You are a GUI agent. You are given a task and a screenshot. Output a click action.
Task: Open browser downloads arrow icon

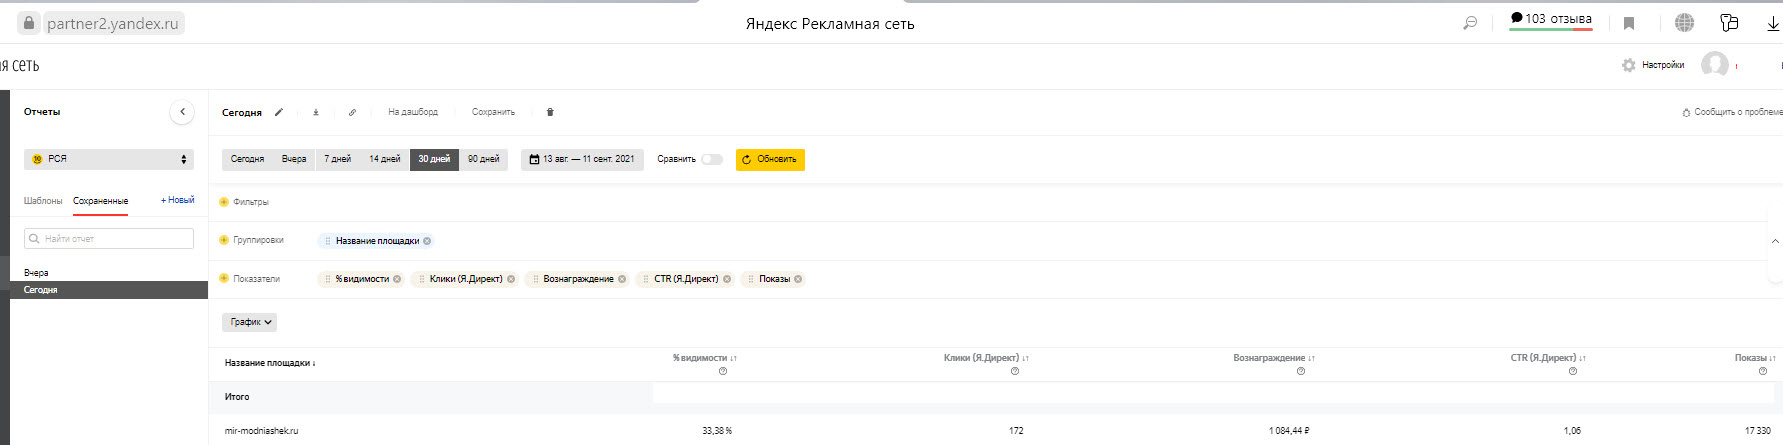(1773, 23)
